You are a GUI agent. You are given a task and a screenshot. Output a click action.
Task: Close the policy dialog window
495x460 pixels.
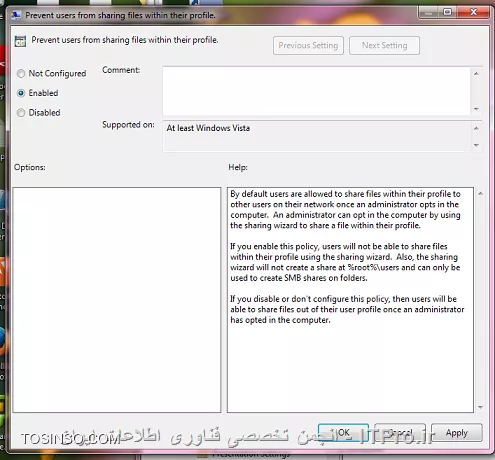coord(473,12)
